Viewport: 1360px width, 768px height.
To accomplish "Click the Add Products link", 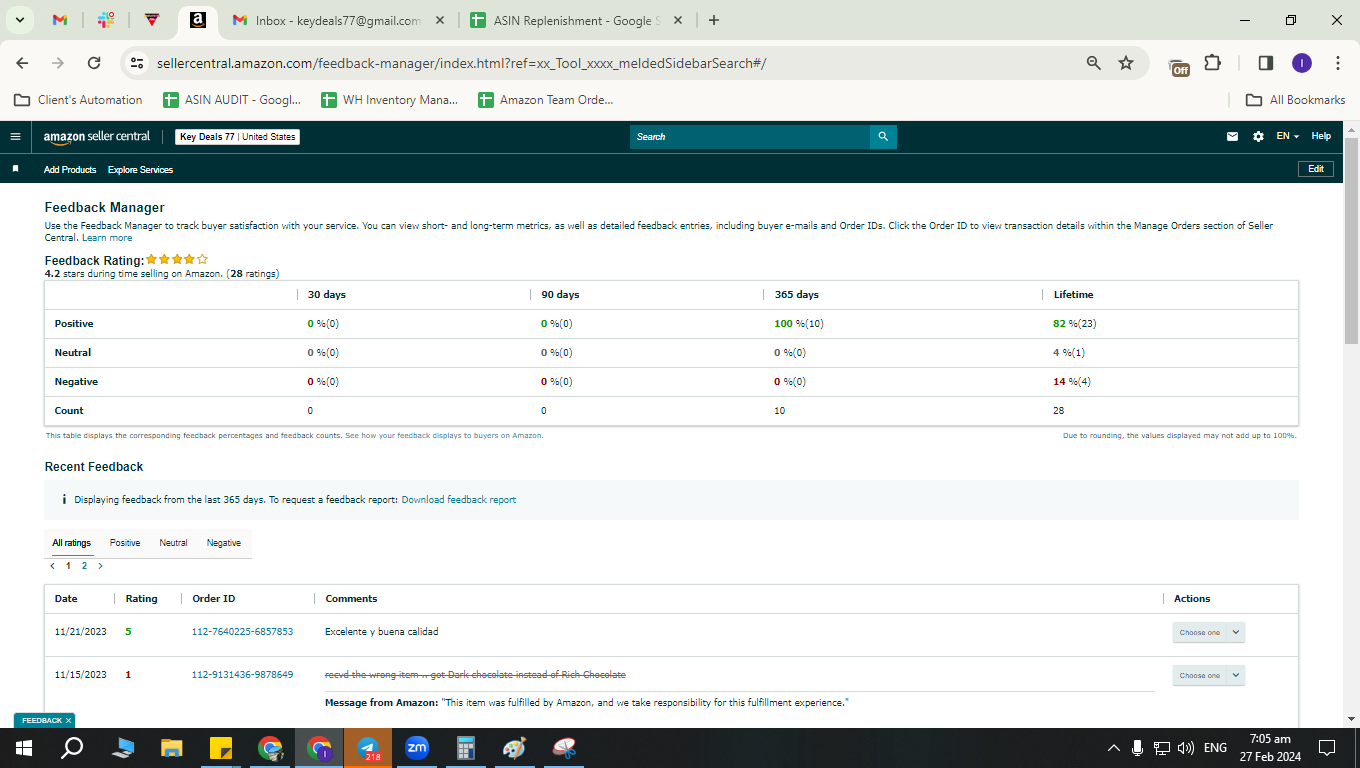I will [70, 170].
